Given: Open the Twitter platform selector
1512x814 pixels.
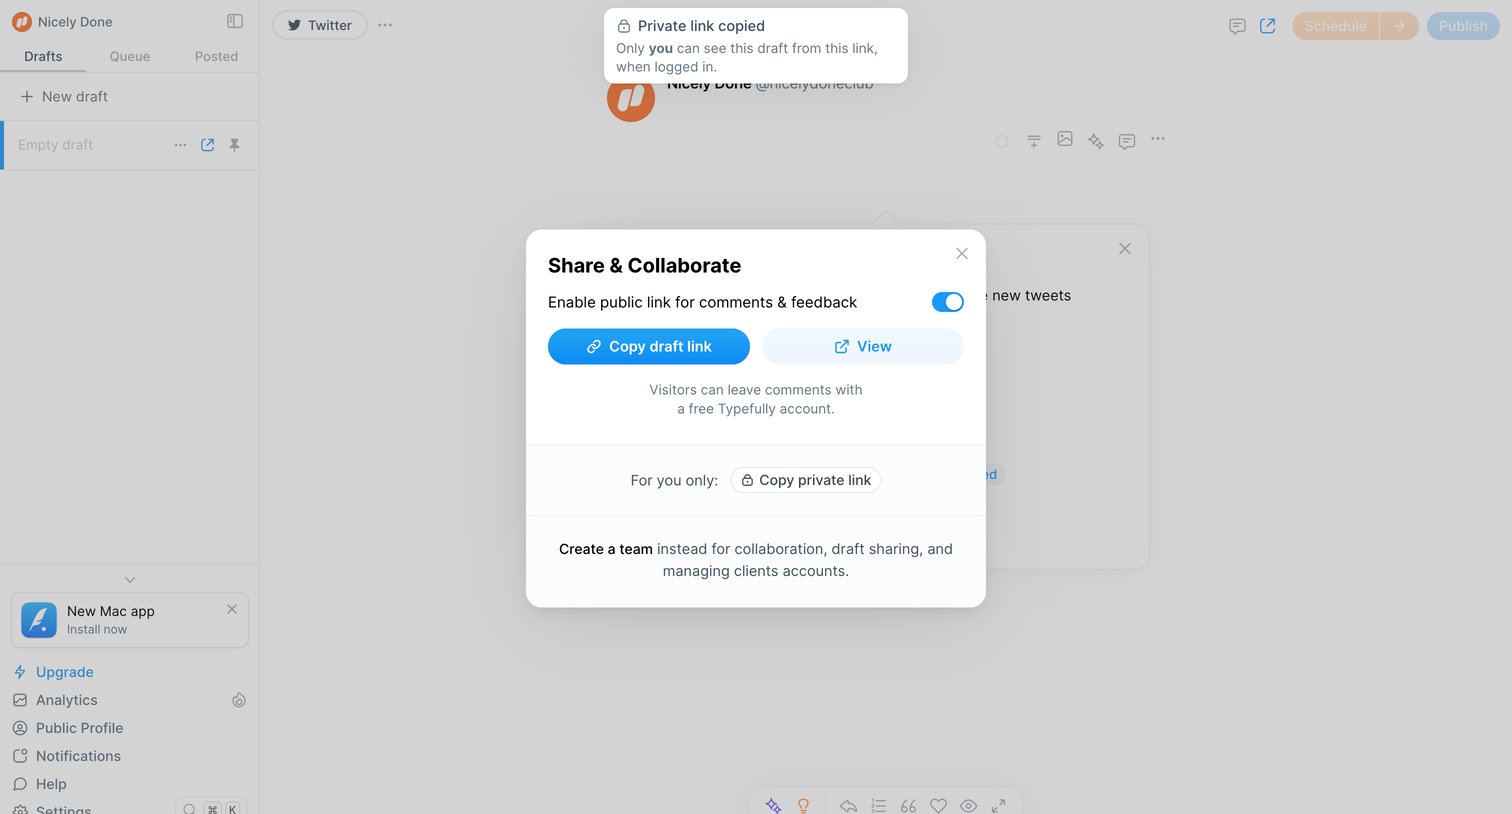Looking at the screenshot, I should tap(320, 25).
